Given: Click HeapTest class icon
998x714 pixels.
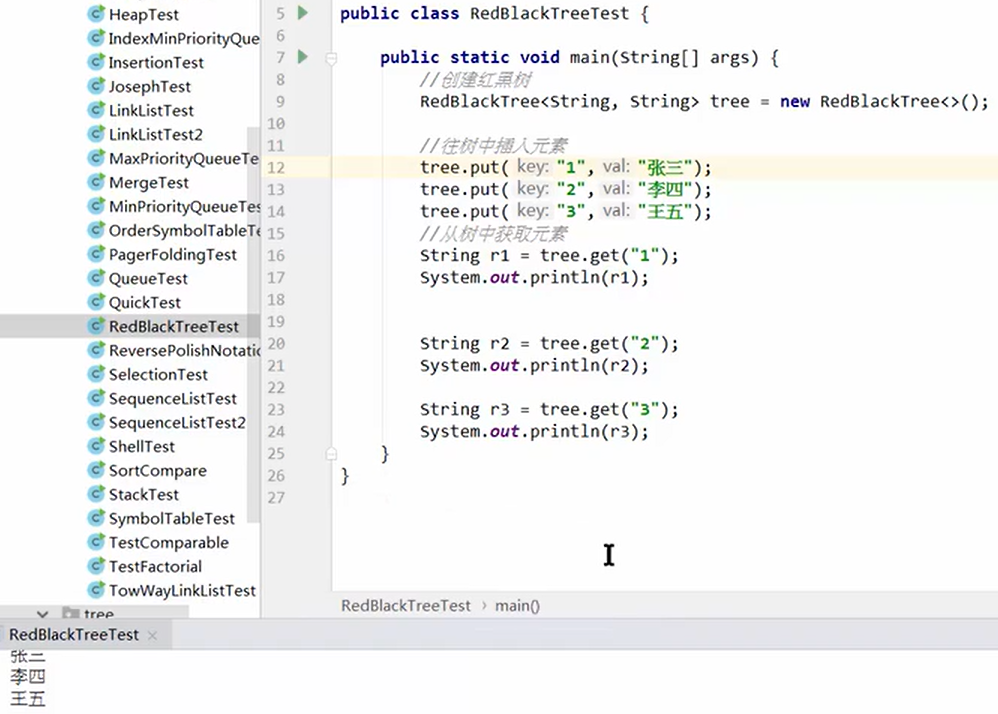Looking at the screenshot, I should pos(96,14).
